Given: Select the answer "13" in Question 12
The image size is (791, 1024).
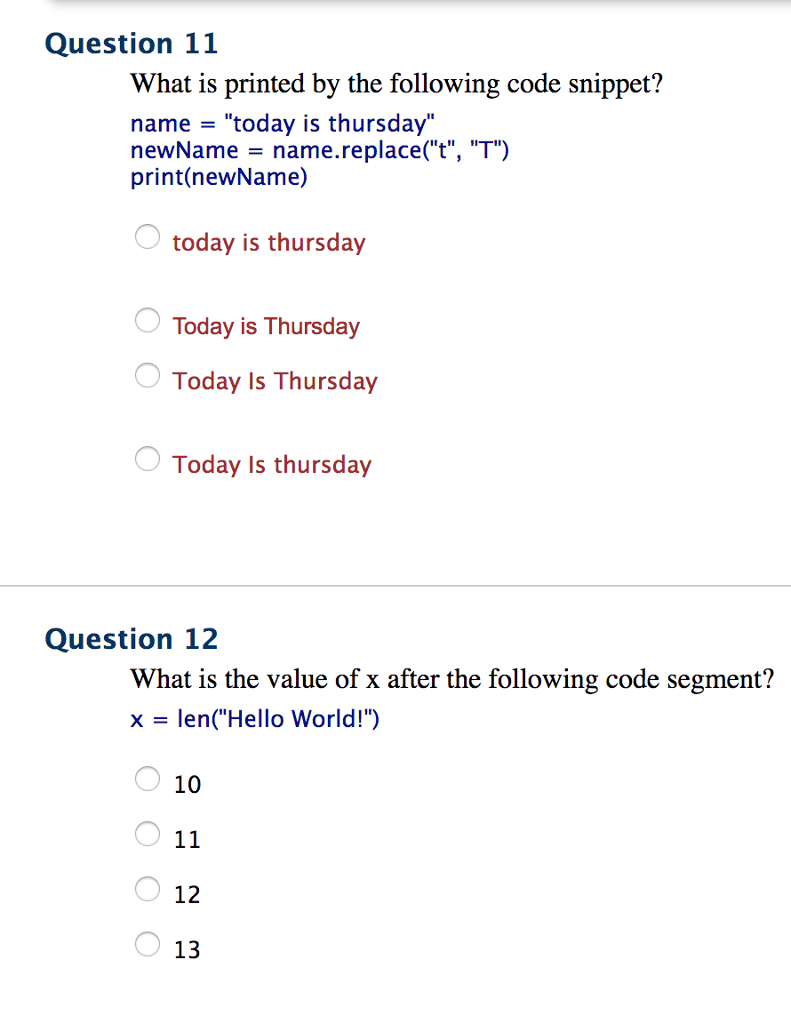Looking at the screenshot, I should coord(147,943).
